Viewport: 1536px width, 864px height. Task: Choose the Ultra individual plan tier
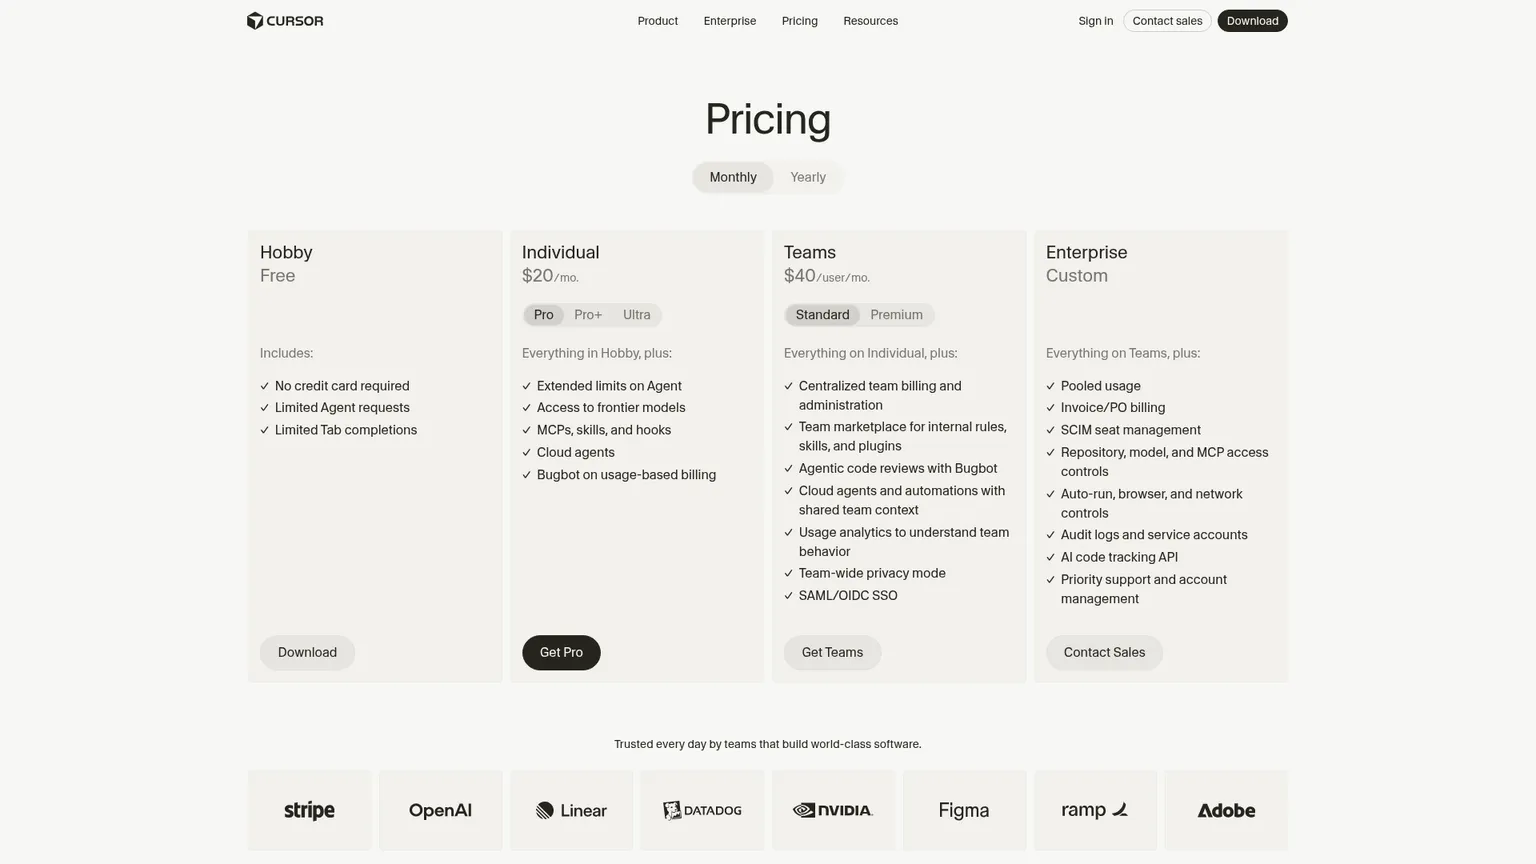637,315
